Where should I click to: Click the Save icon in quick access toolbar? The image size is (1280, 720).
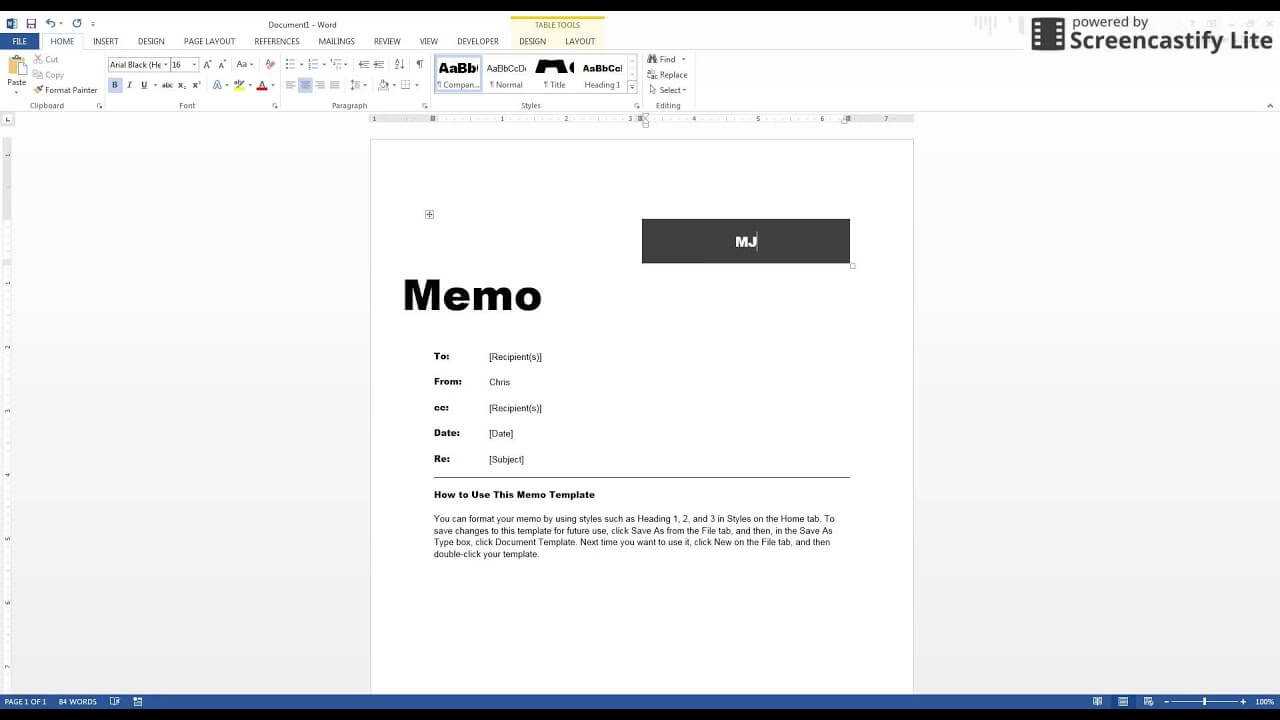click(31, 23)
